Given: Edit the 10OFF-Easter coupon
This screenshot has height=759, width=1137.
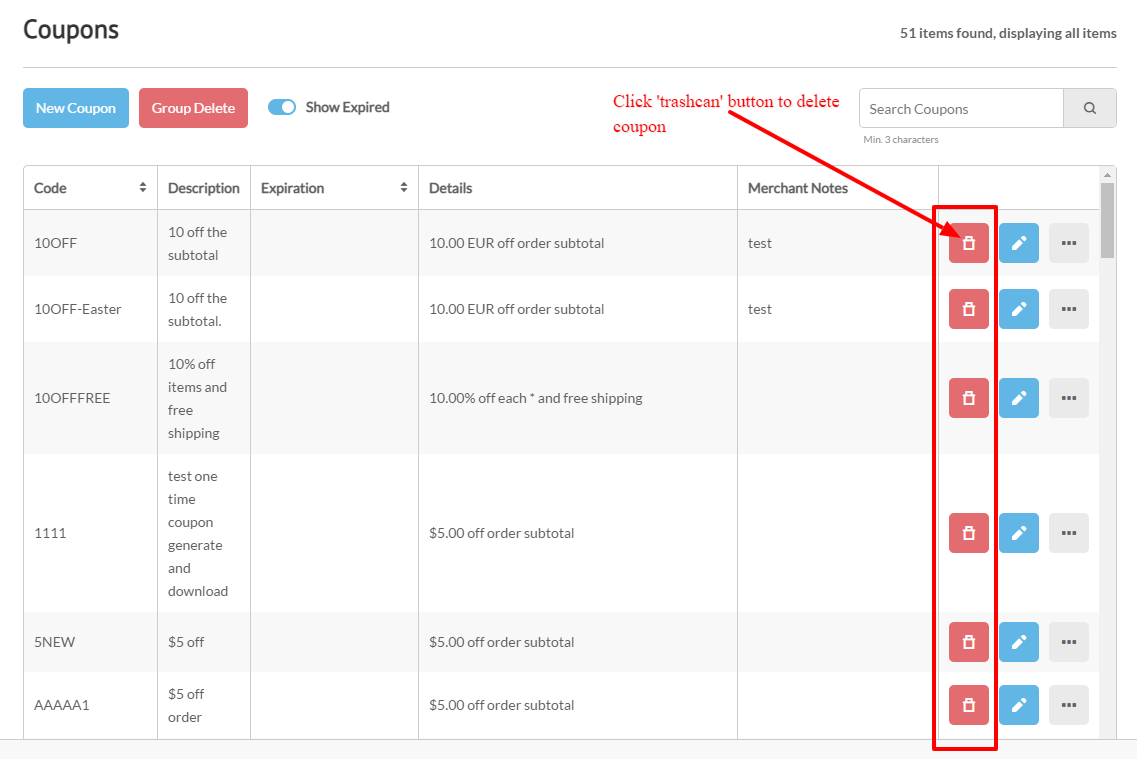Looking at the screenshot, I should click(x=1019, y=309).
